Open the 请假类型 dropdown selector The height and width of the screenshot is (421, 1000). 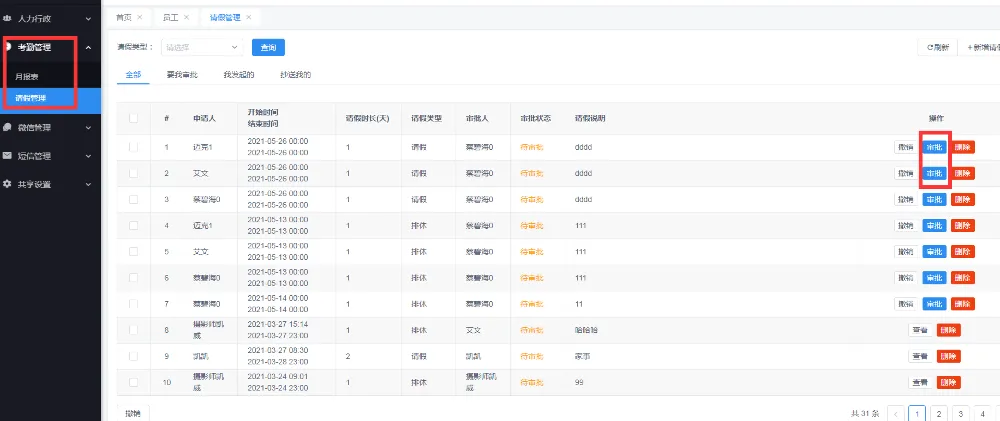tap(200, 47)
